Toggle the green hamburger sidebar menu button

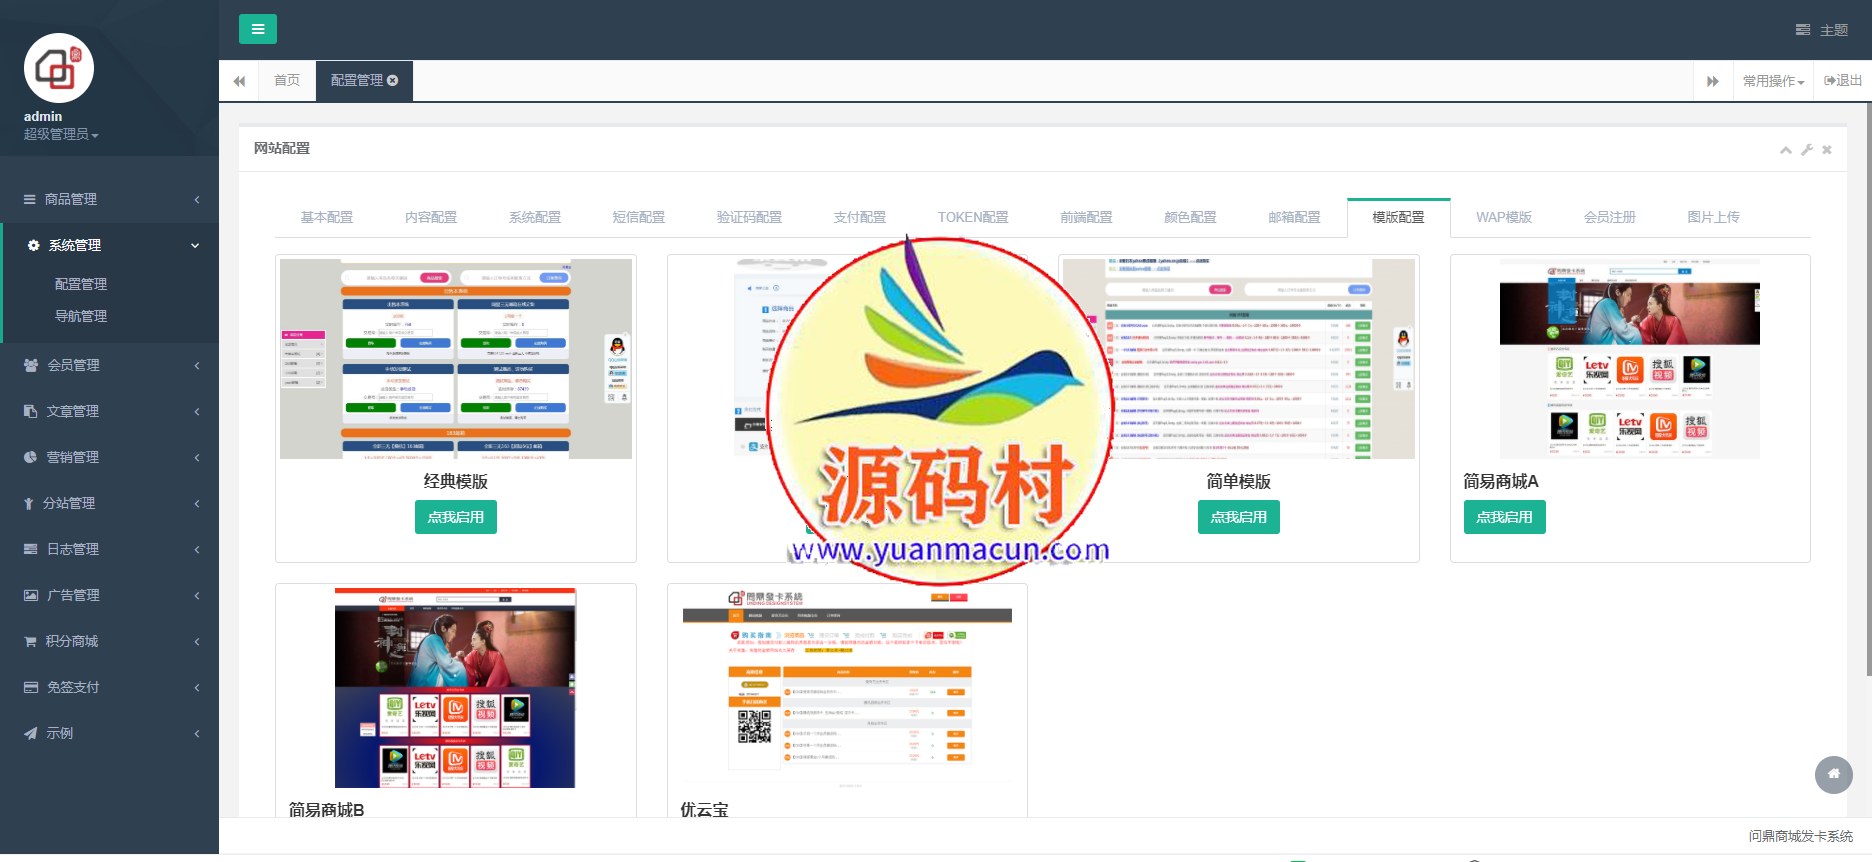tap(257, 29)
